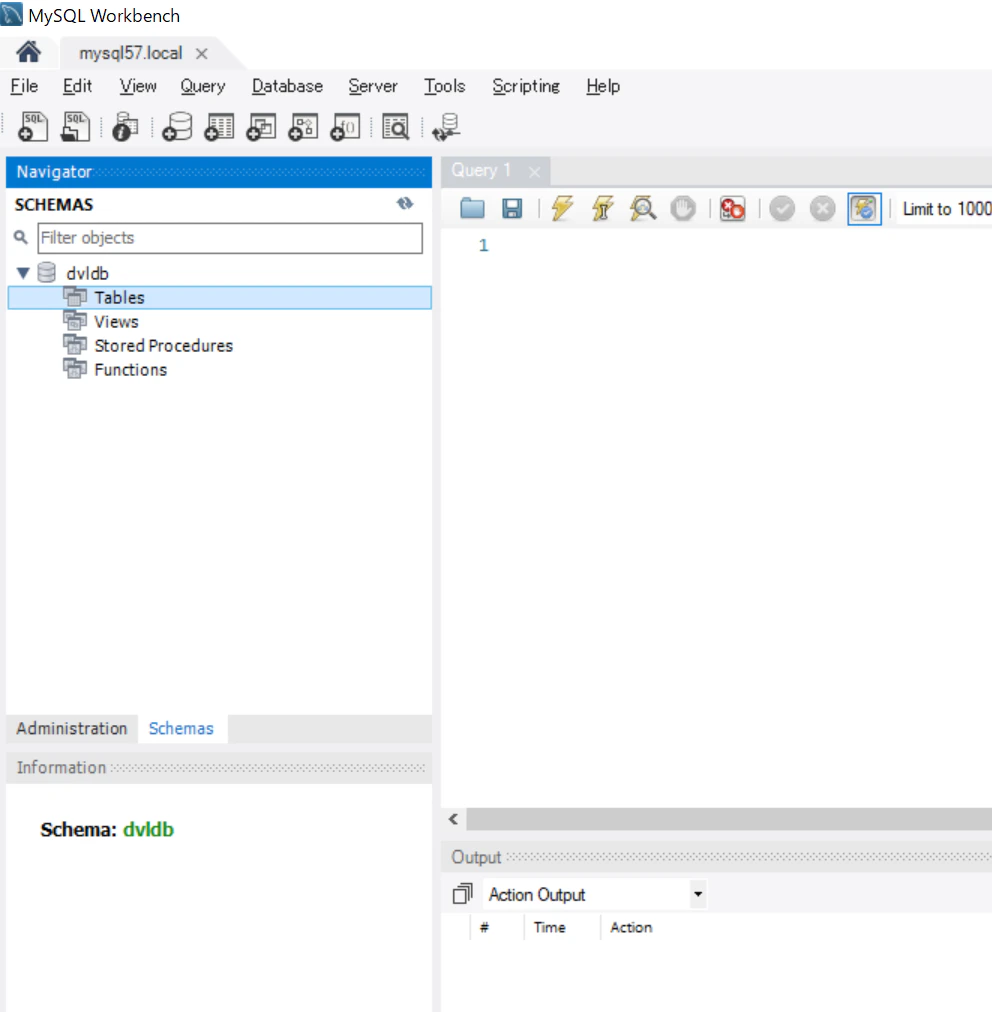Open the View menu
This screenshot has width=992, height=1012.
pyautogui.click(x=137, y=86)
